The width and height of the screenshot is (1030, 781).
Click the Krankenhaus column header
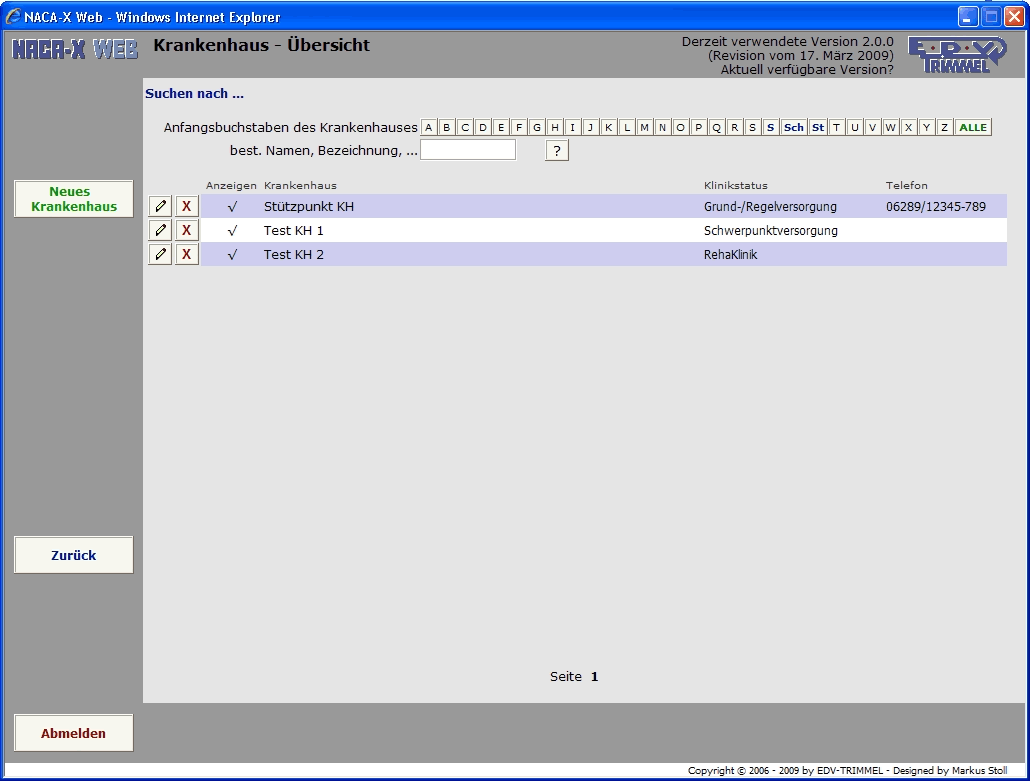(300, 185)
